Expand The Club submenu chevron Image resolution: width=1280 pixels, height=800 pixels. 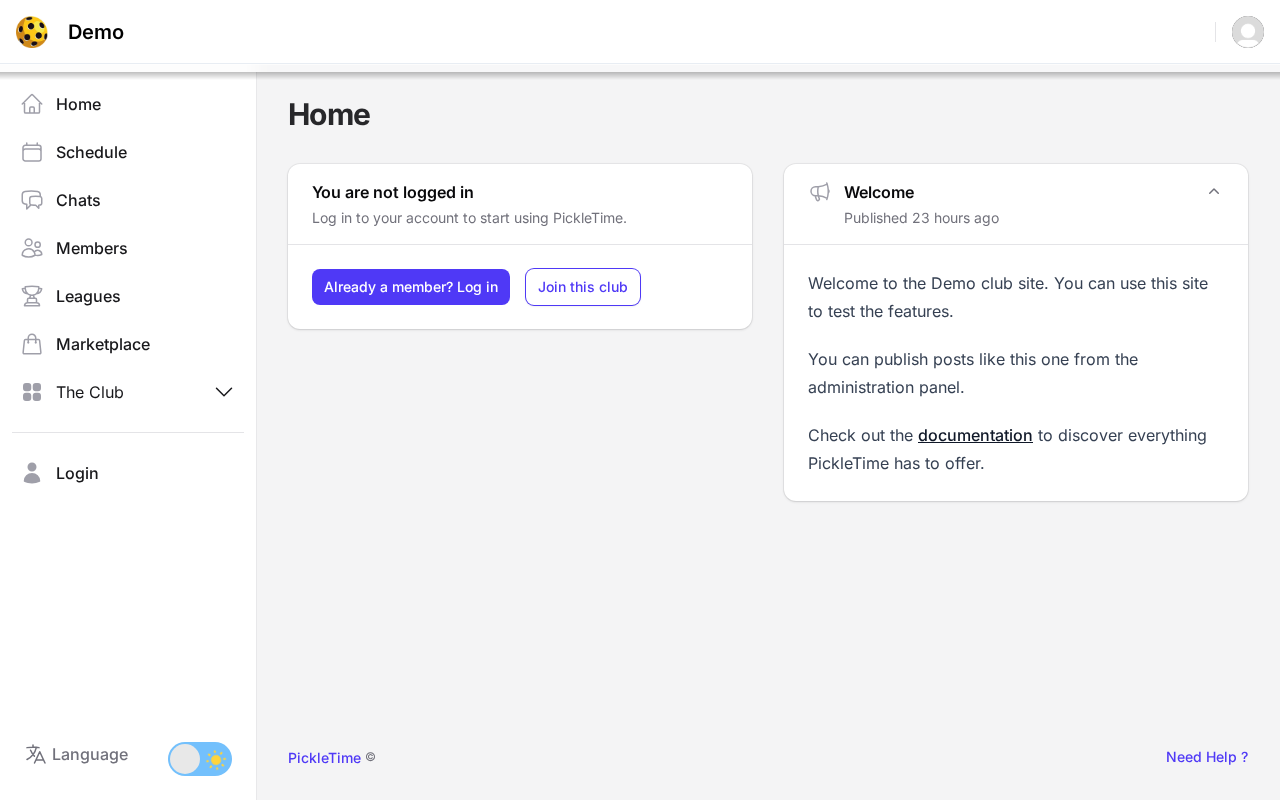pyautogui.click(x=224, y=392)
